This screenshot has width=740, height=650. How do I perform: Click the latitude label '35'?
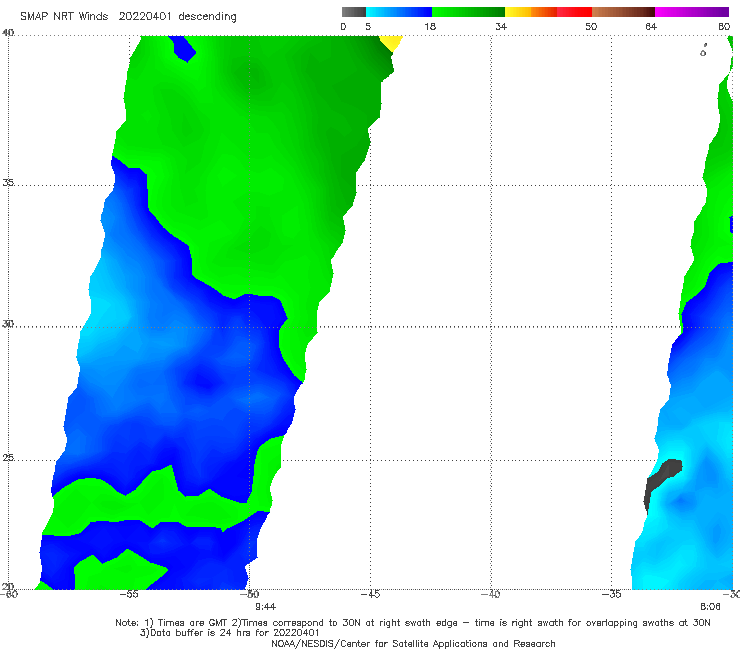click(8, 182)
